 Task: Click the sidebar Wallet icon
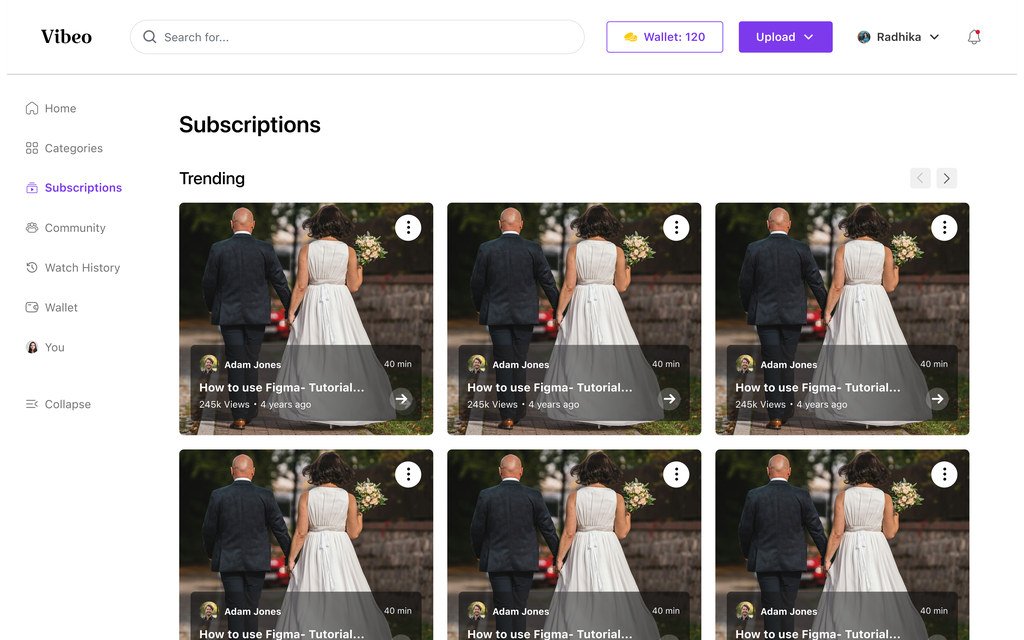31,308
